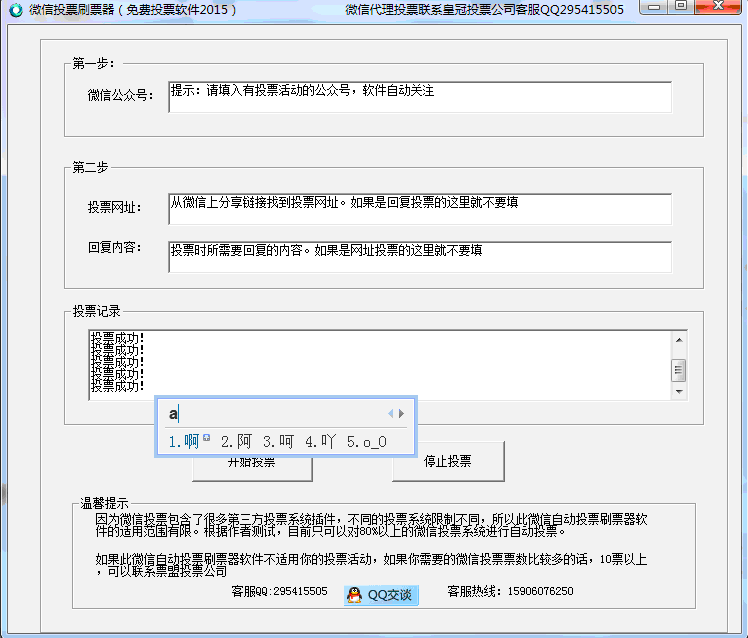
Task: Click the 第一步 group label
Action: pyautogui.click(x=94, y=63)
